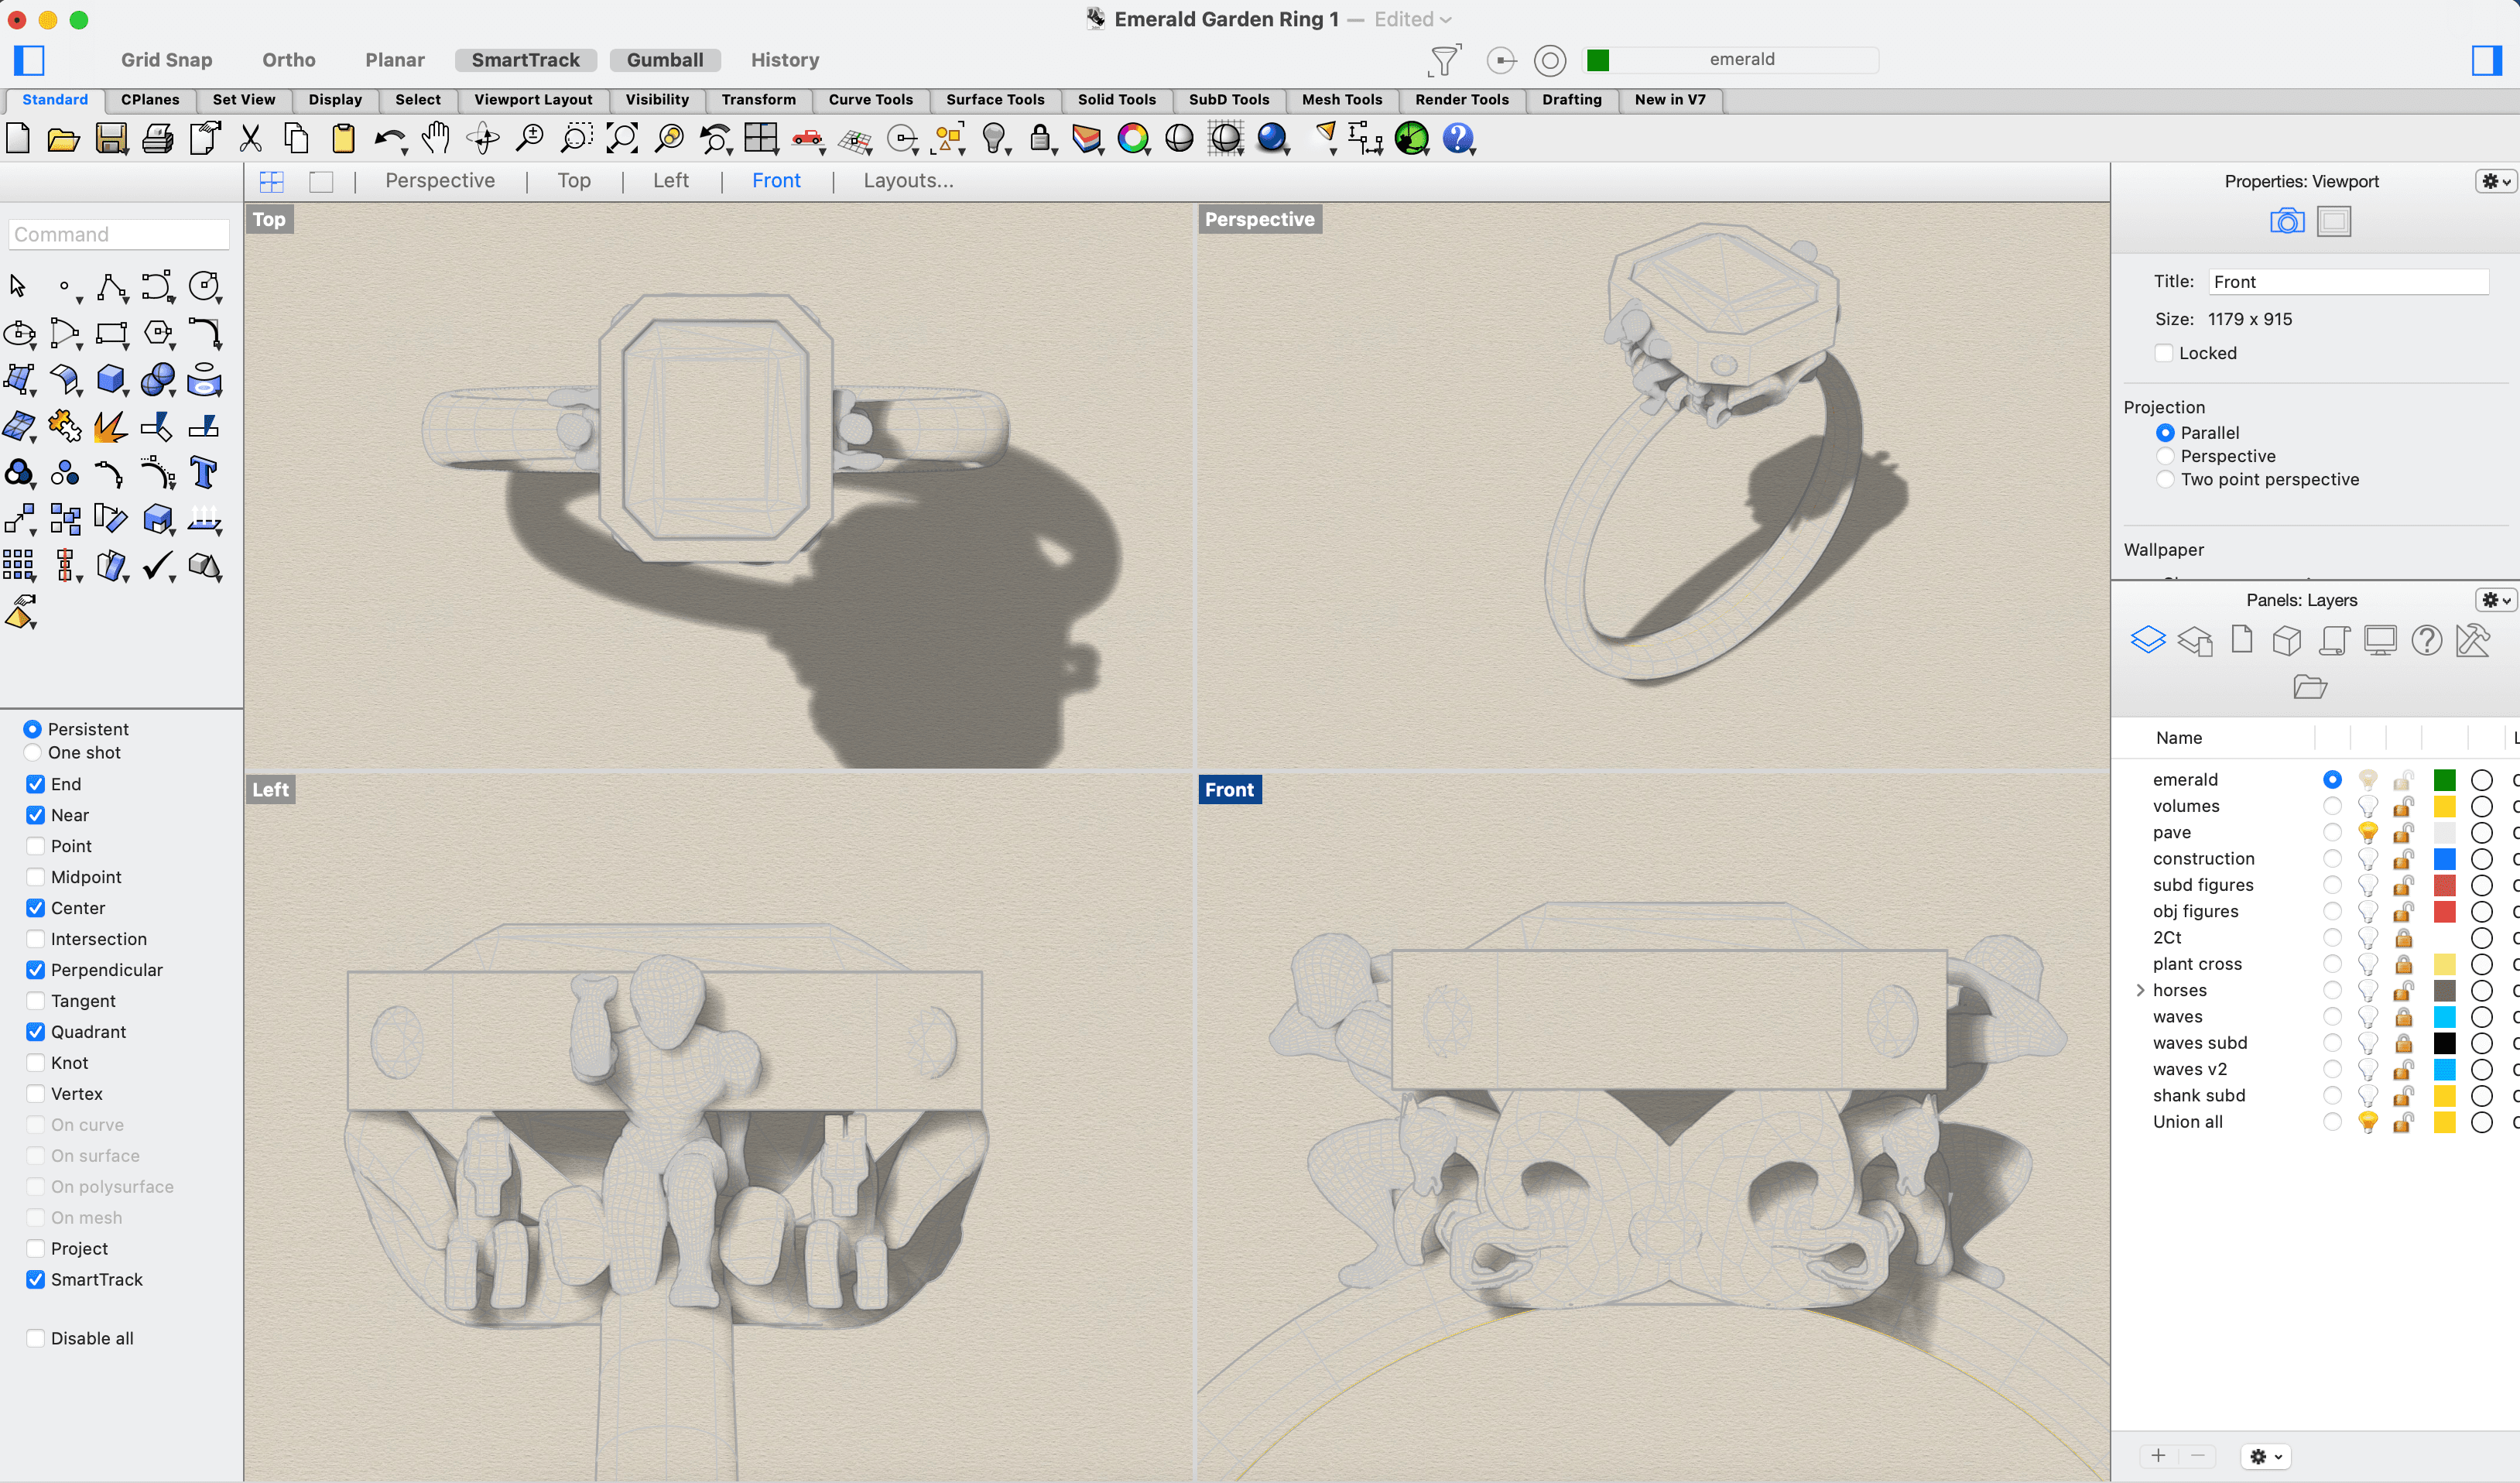The height and width of the screenshot is (1483, 2520).
Task: Expand the horses layer group
Action: (2140, 990)
